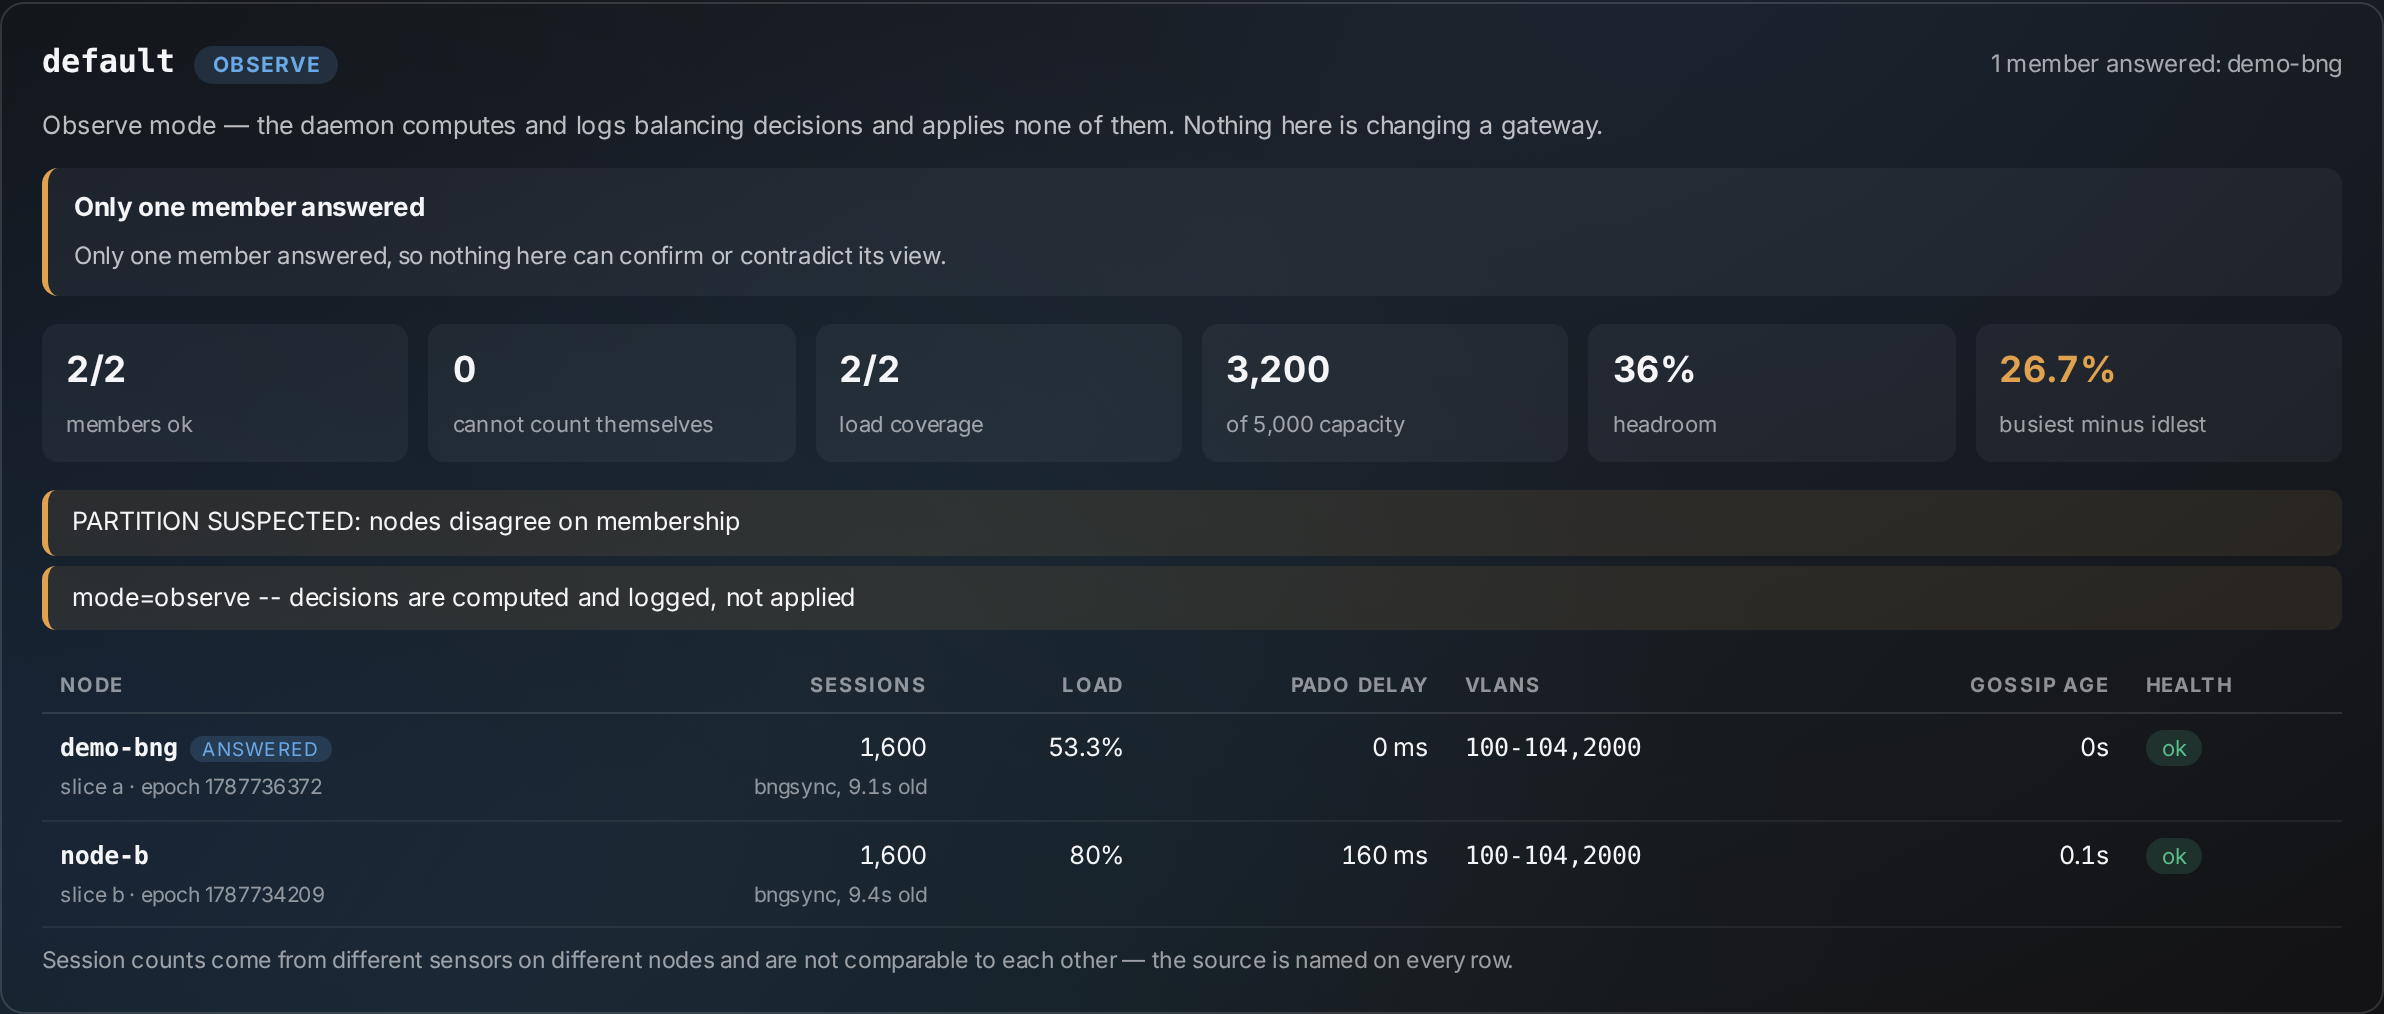Click the GOSSIP AGE column header
Viewport: 2384px width, 1014px height.
point(2039,685)
